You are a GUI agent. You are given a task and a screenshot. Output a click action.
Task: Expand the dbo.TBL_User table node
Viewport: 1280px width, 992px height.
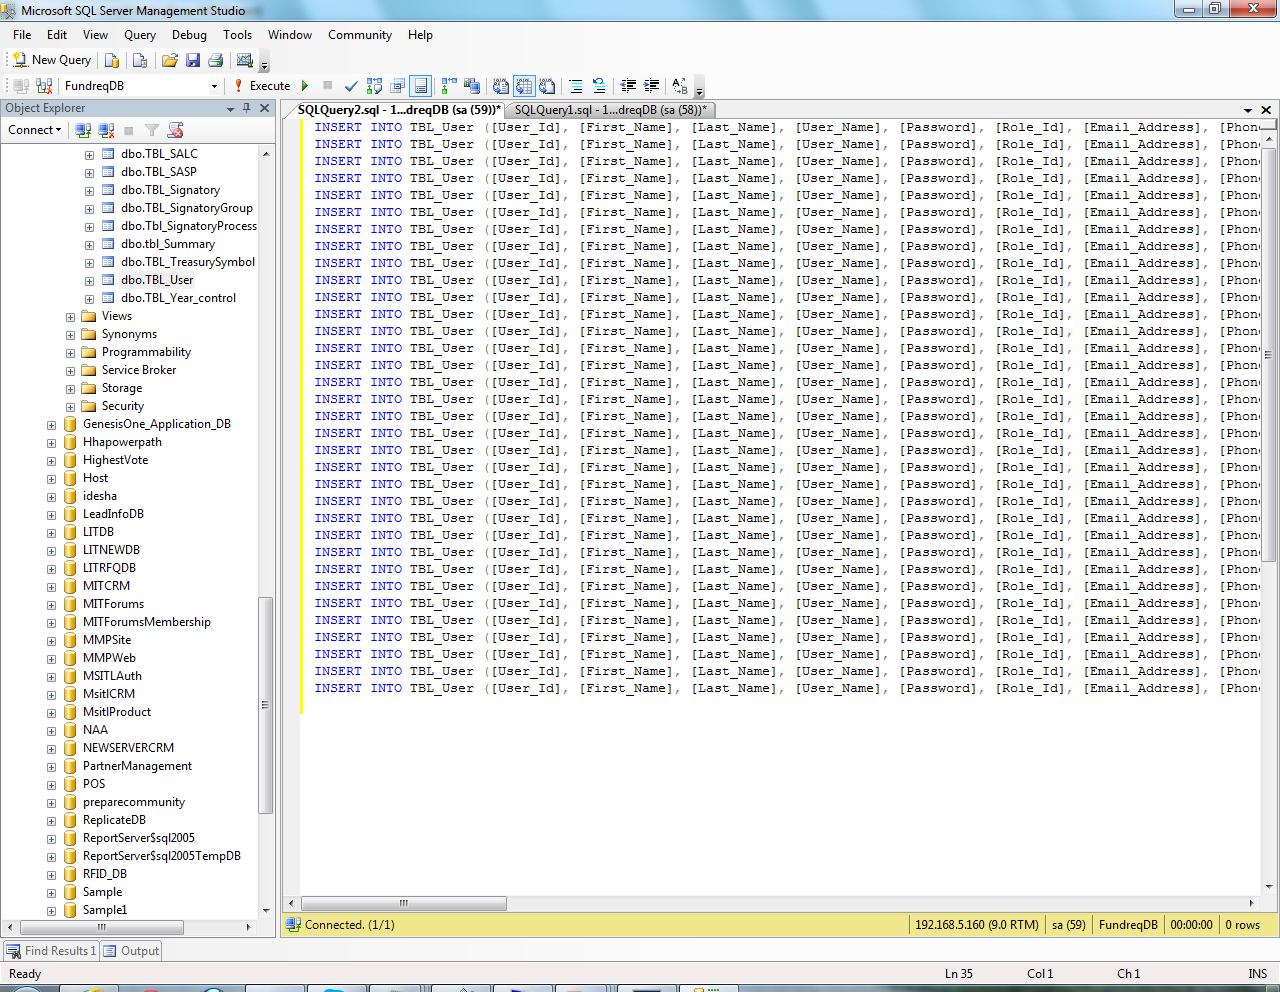point(89,281)
